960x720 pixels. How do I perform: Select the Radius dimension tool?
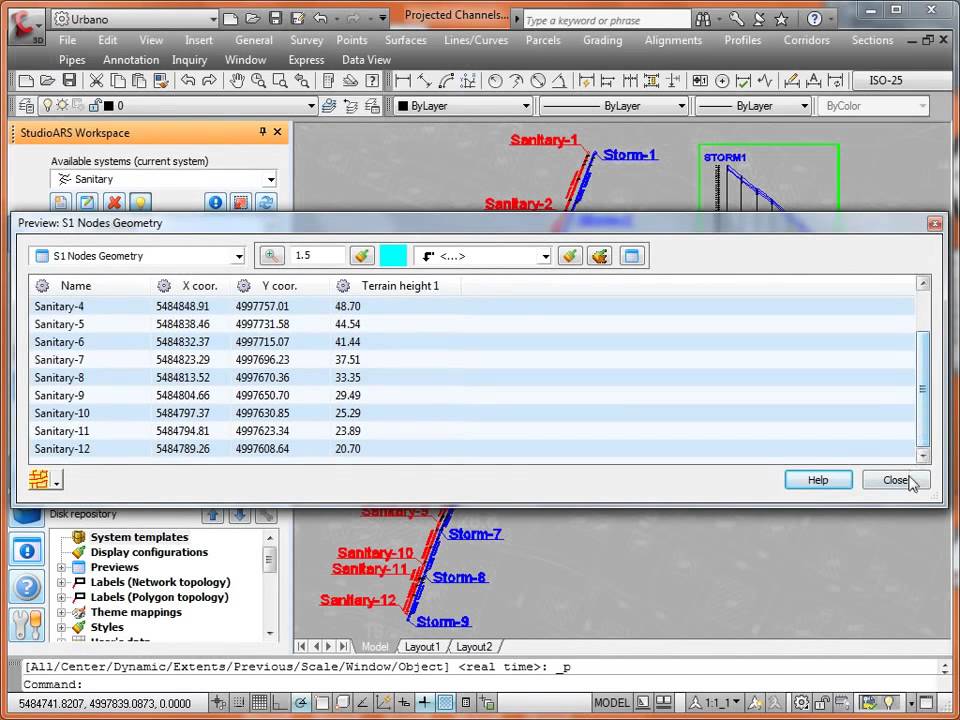[495, 80]
